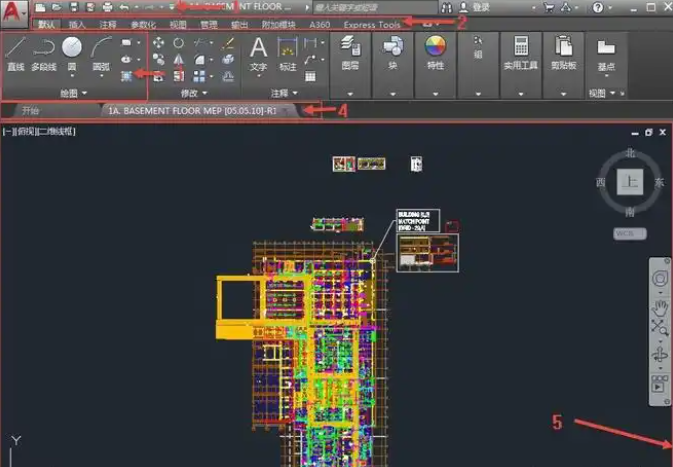Select the Line (直线) drawing tool
This screenshot has height=467, width=673.
pos(16,50)
